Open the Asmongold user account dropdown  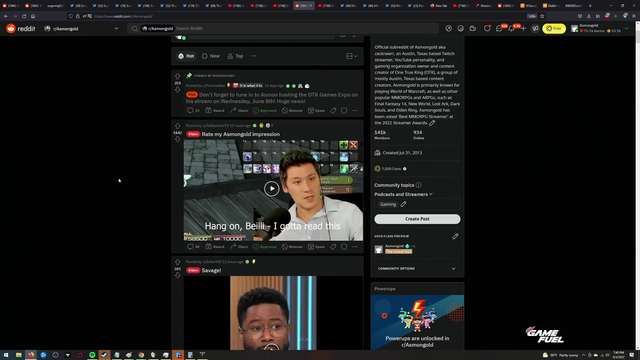pyautogui.click(x=600, y=29)
